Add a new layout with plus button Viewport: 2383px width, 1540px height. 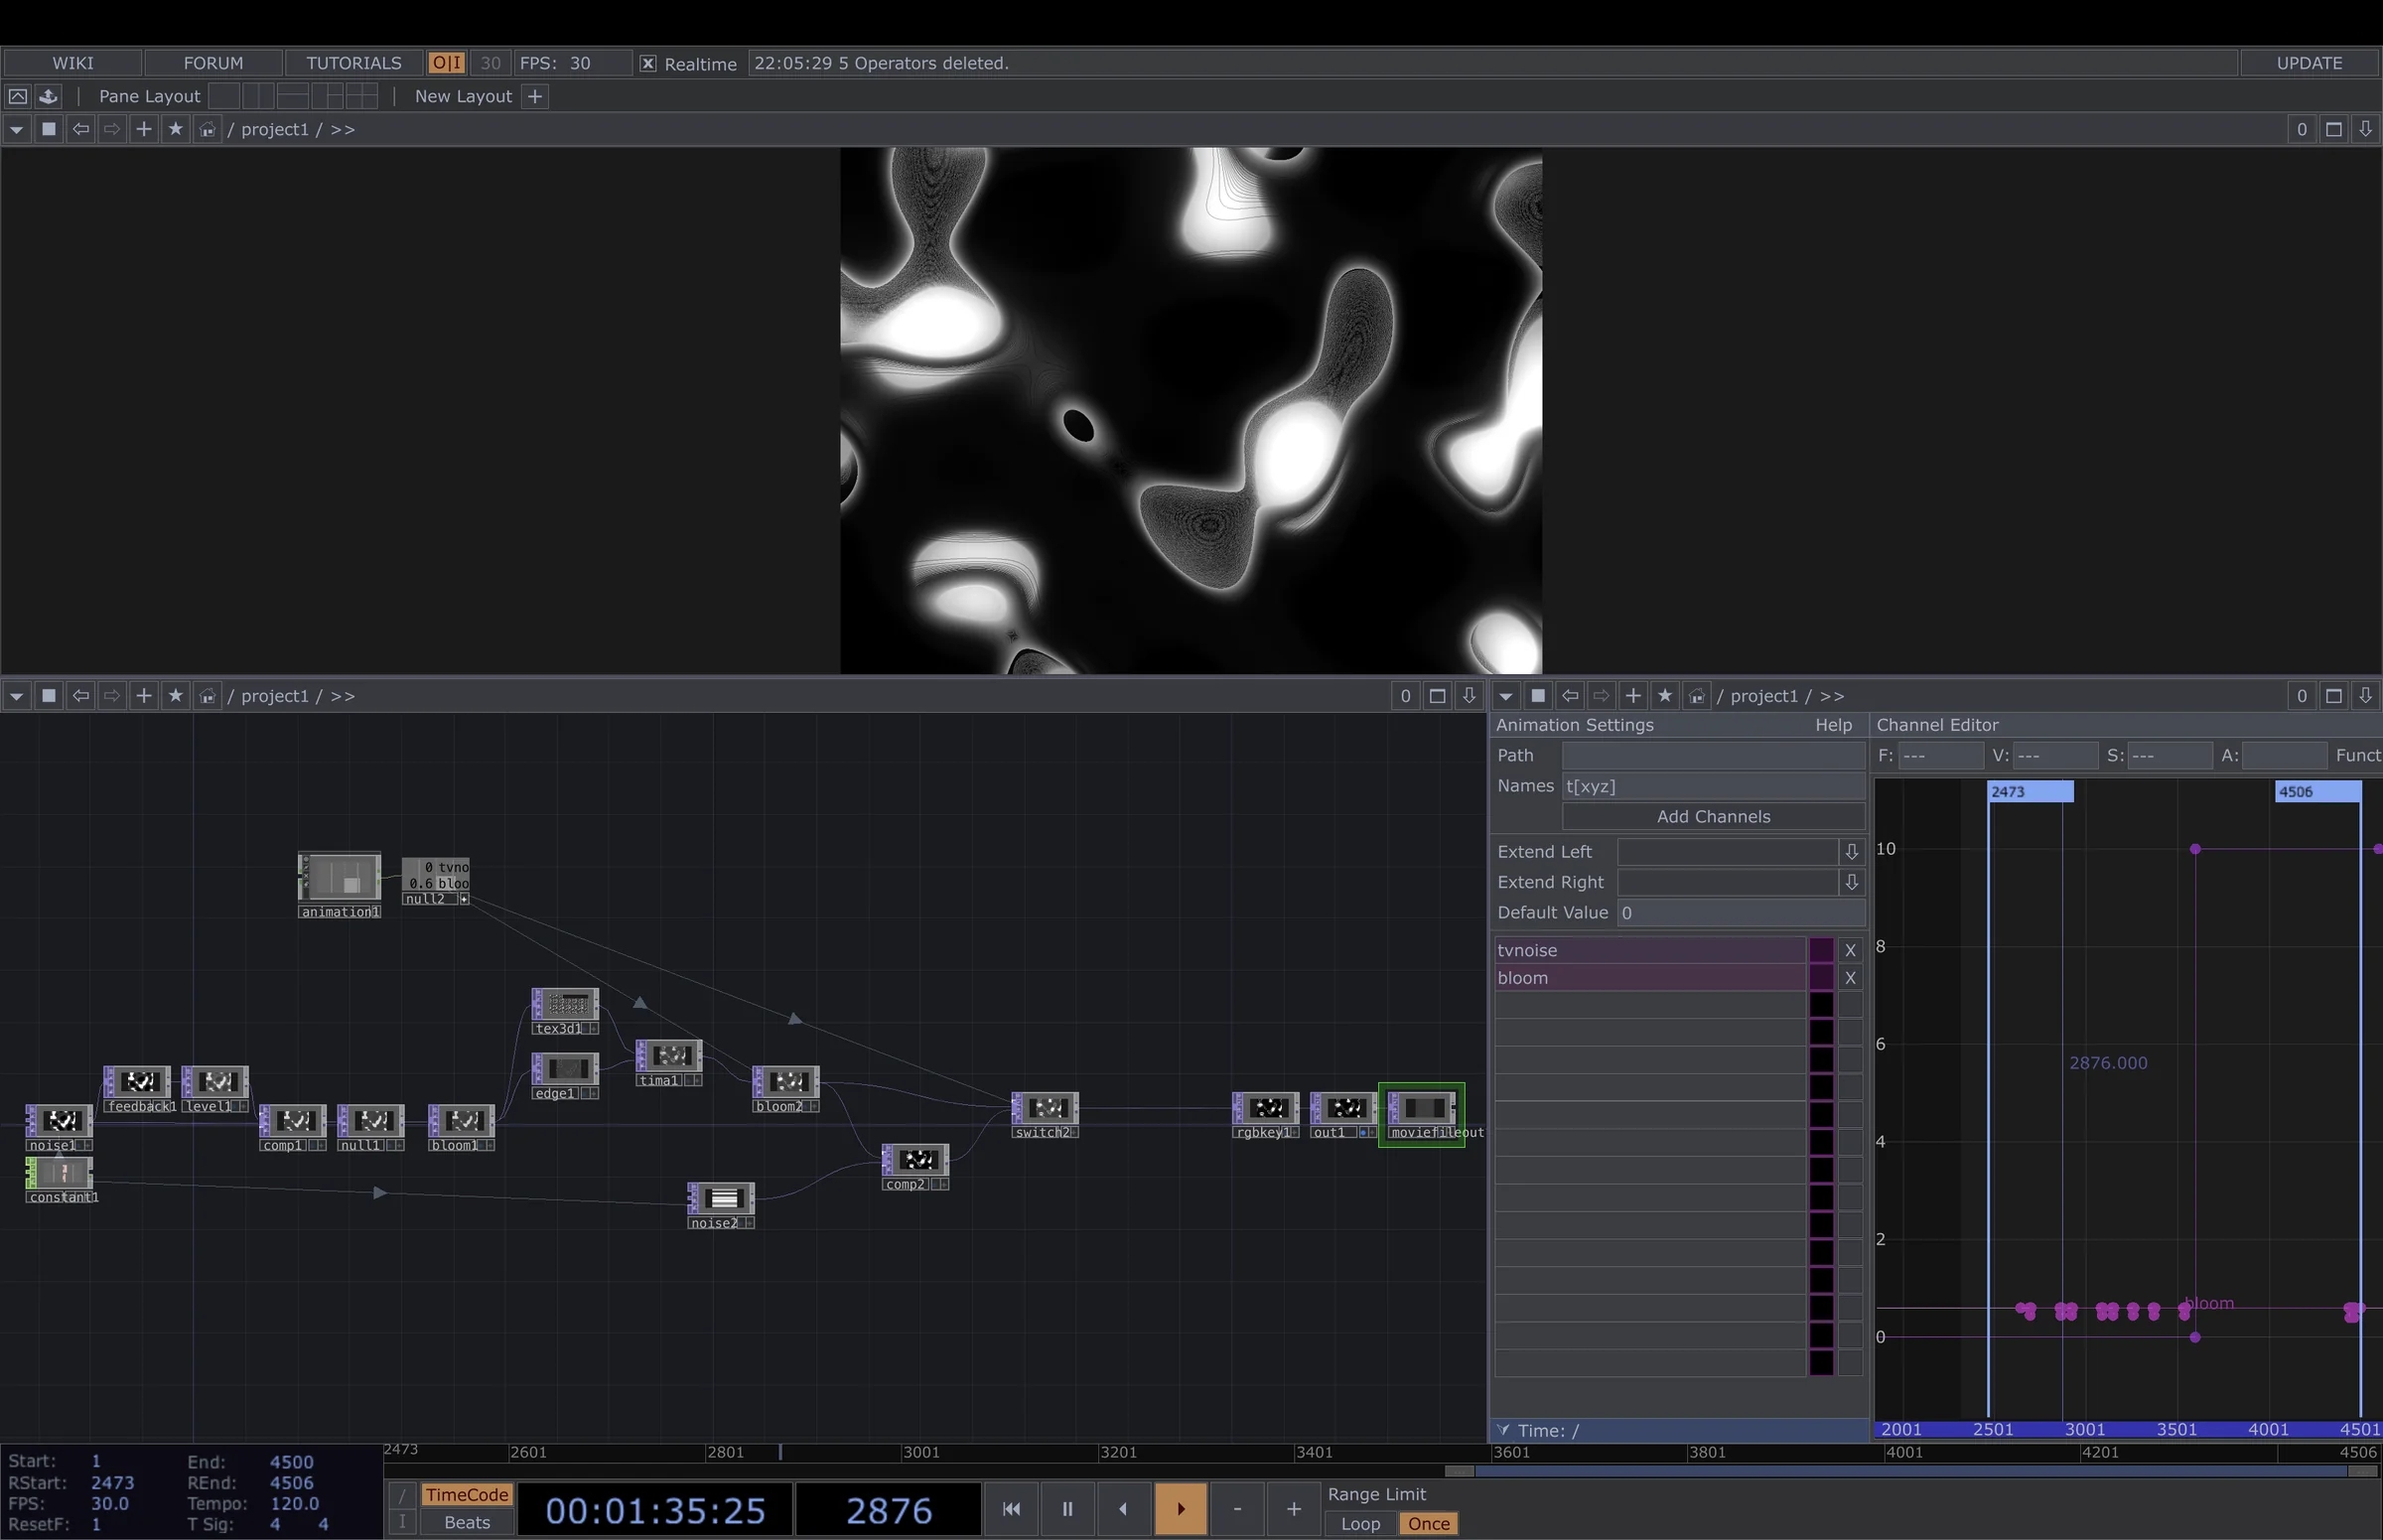coord(535,96)
